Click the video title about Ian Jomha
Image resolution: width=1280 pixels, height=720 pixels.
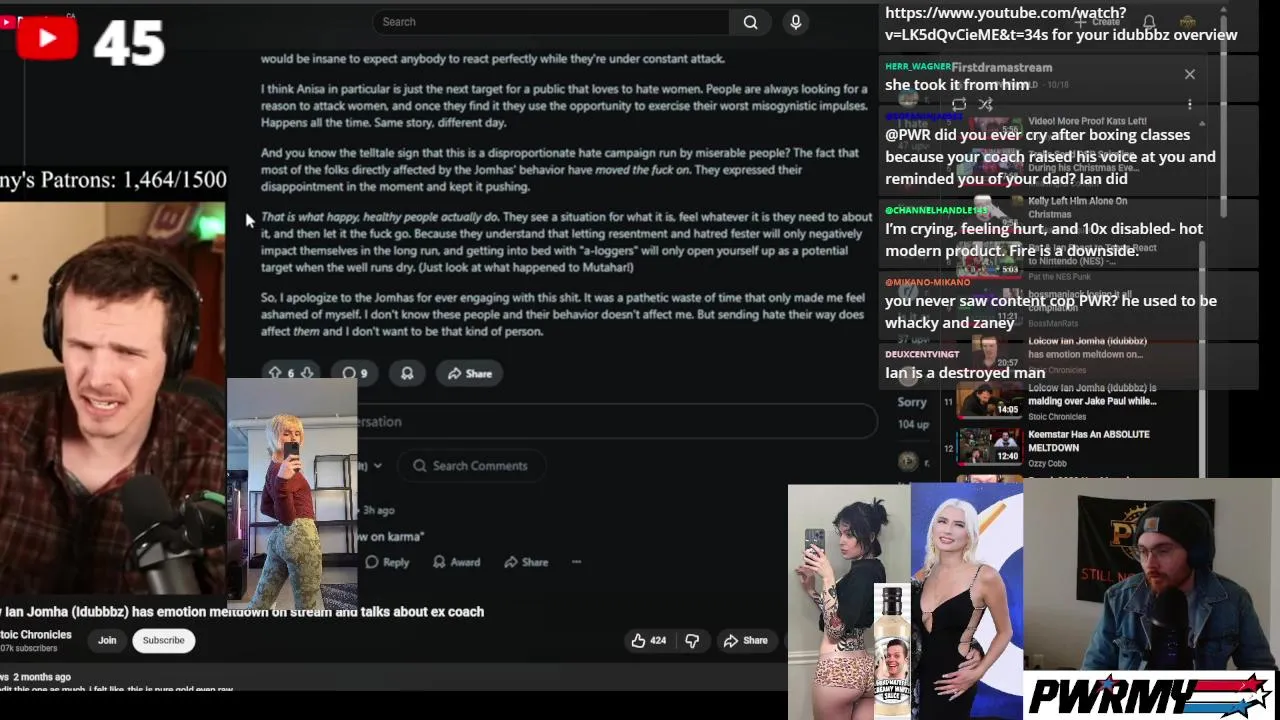242,611
